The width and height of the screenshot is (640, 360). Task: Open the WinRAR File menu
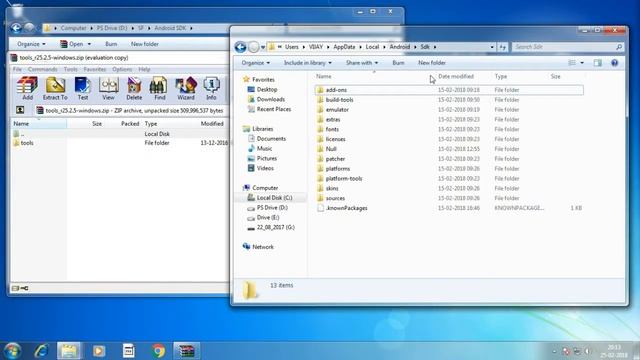17,69
